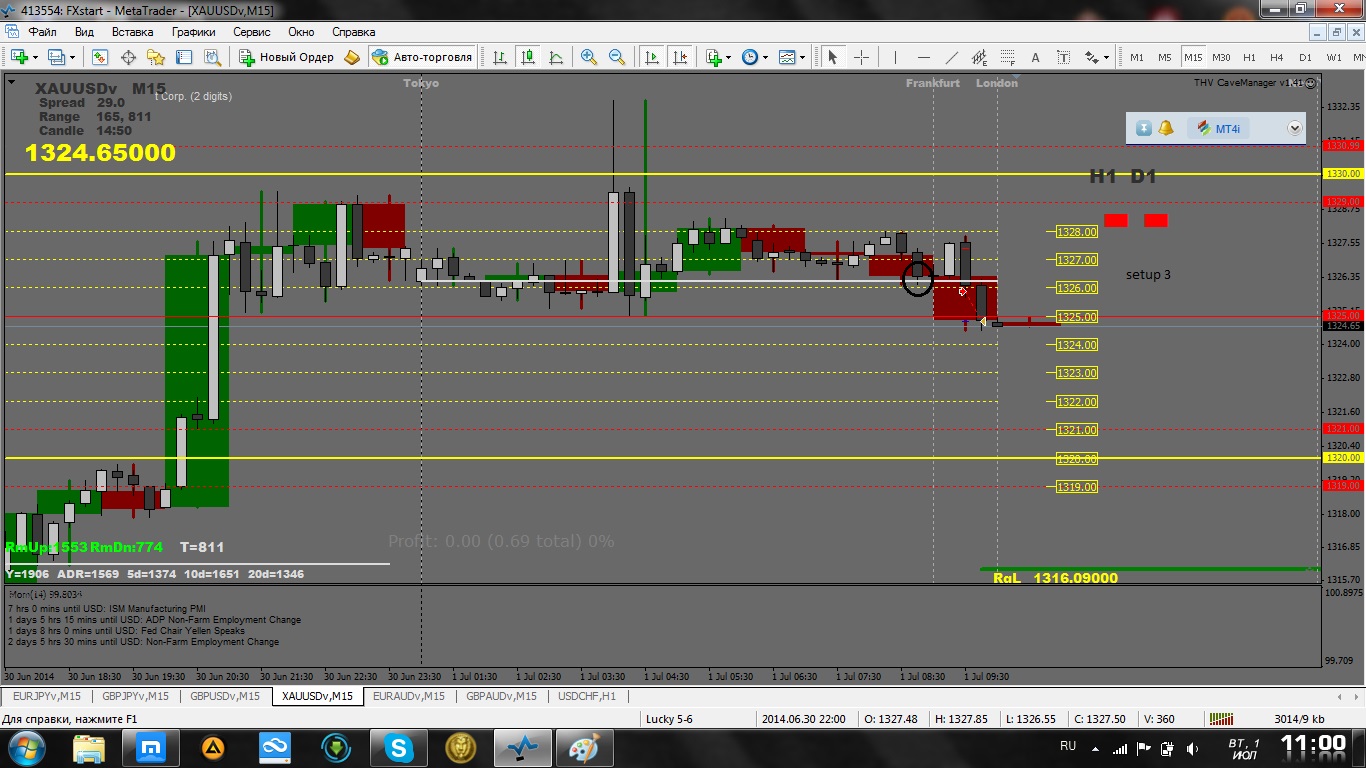This screenshot has height=768, width=1366.
Task: Select horizontal line drawing tool
Action: (x=923, y=57)
